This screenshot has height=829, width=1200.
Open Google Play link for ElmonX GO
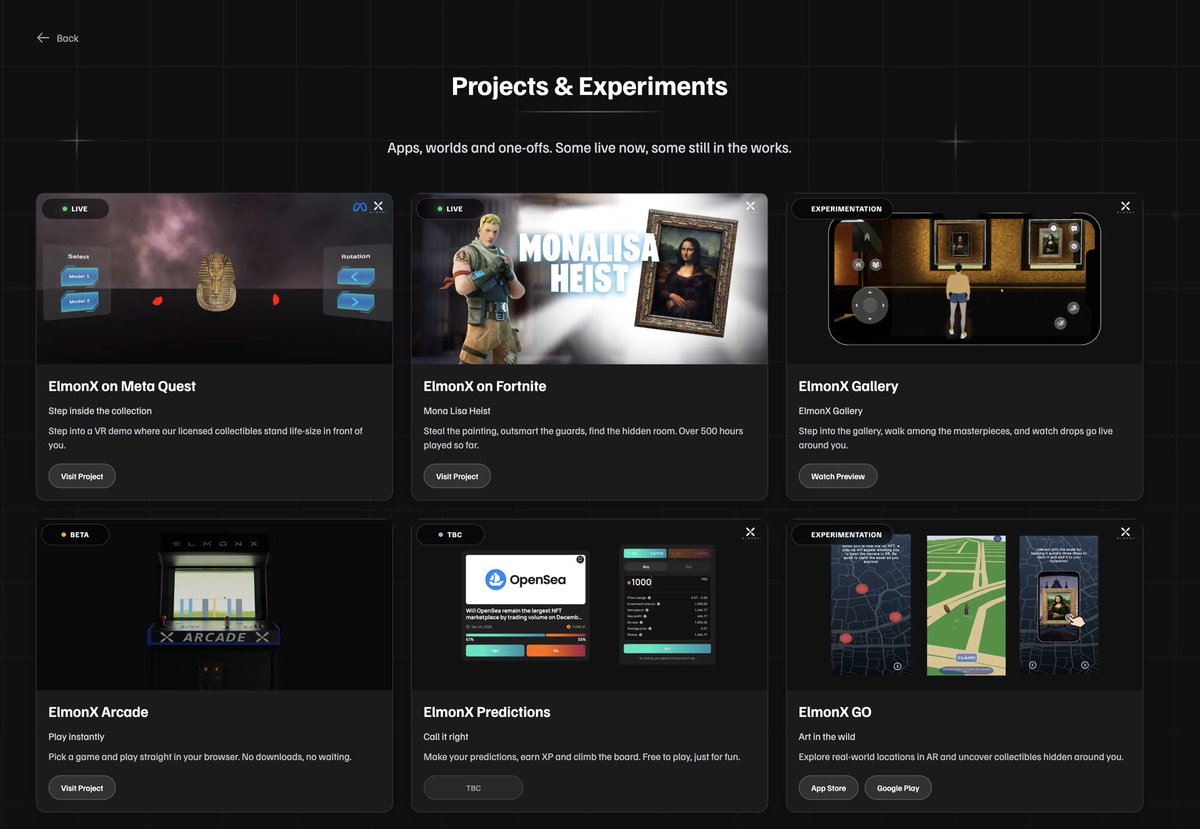coord(898,788)
